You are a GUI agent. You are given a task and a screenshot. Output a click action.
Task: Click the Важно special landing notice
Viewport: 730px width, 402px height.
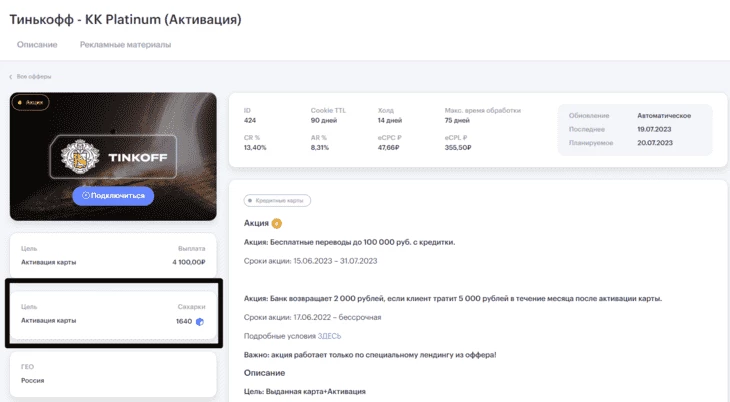coord(370,355)
